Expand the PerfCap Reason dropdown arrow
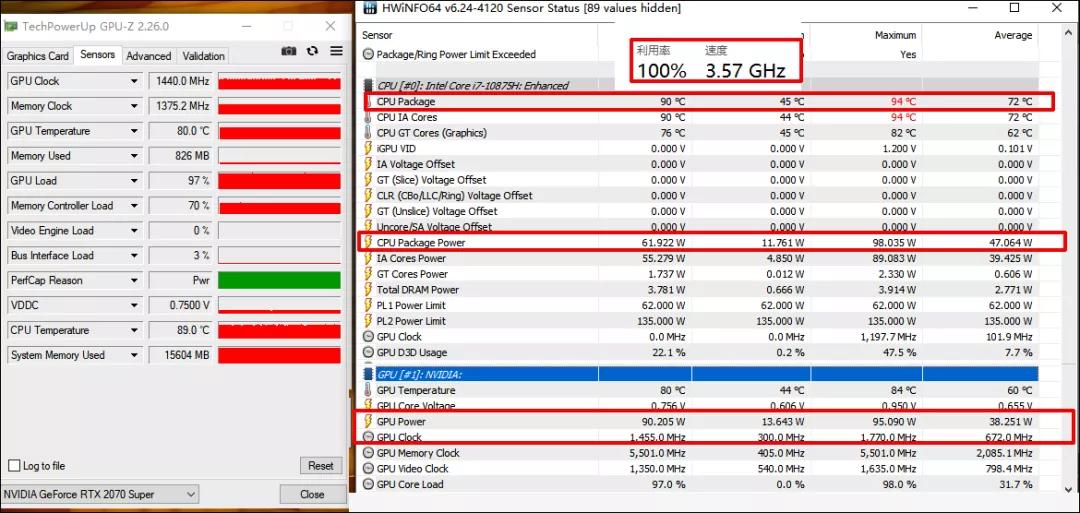Viewport: 1080px width, 513px height. (x=134, y=281)
